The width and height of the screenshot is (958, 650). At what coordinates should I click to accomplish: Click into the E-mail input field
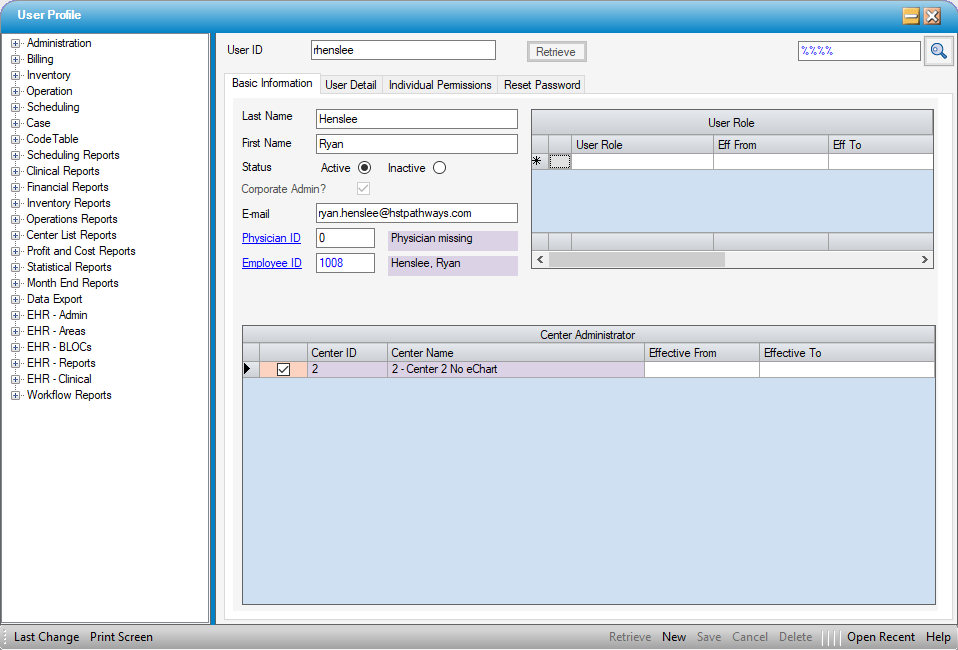416,213
